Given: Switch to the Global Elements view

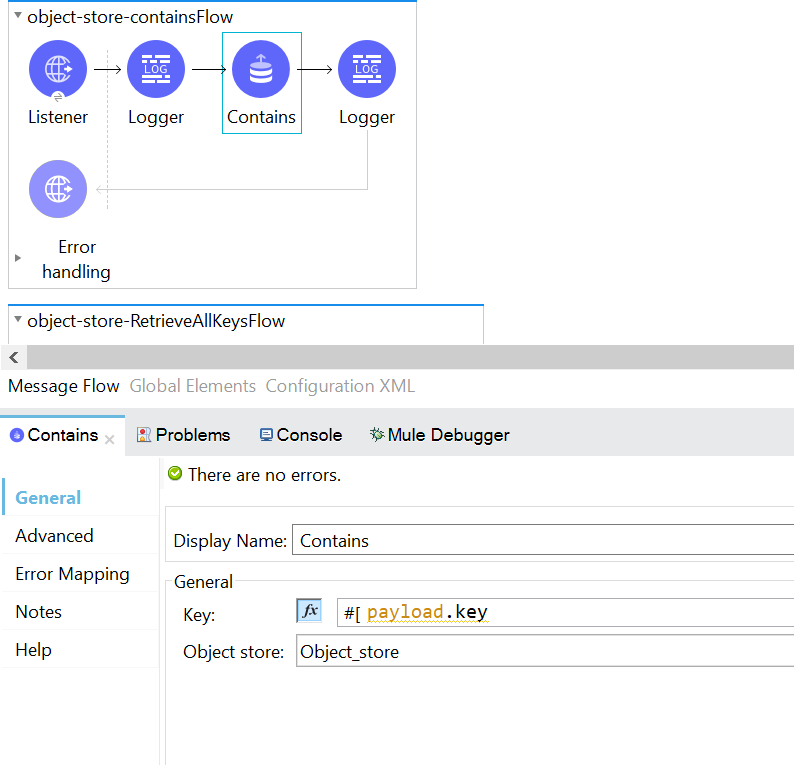Looking at the screenshot, I should (192, 386).
